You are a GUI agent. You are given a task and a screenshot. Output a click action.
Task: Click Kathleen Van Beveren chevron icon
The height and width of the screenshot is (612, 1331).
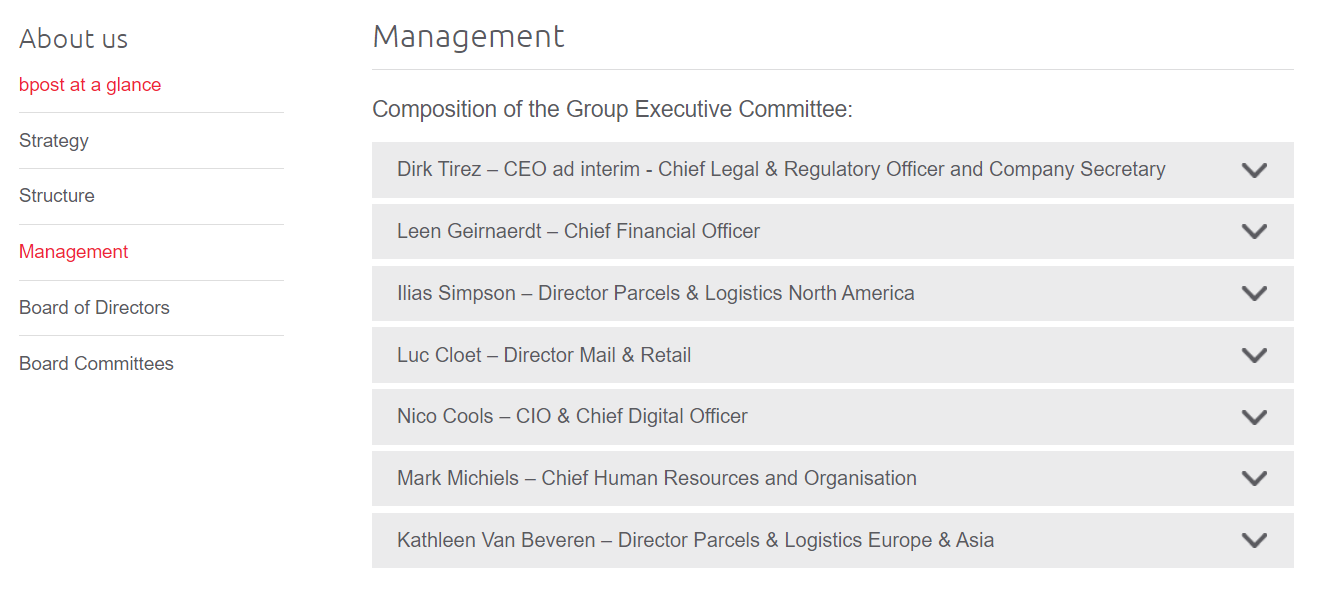(1254, 541)
